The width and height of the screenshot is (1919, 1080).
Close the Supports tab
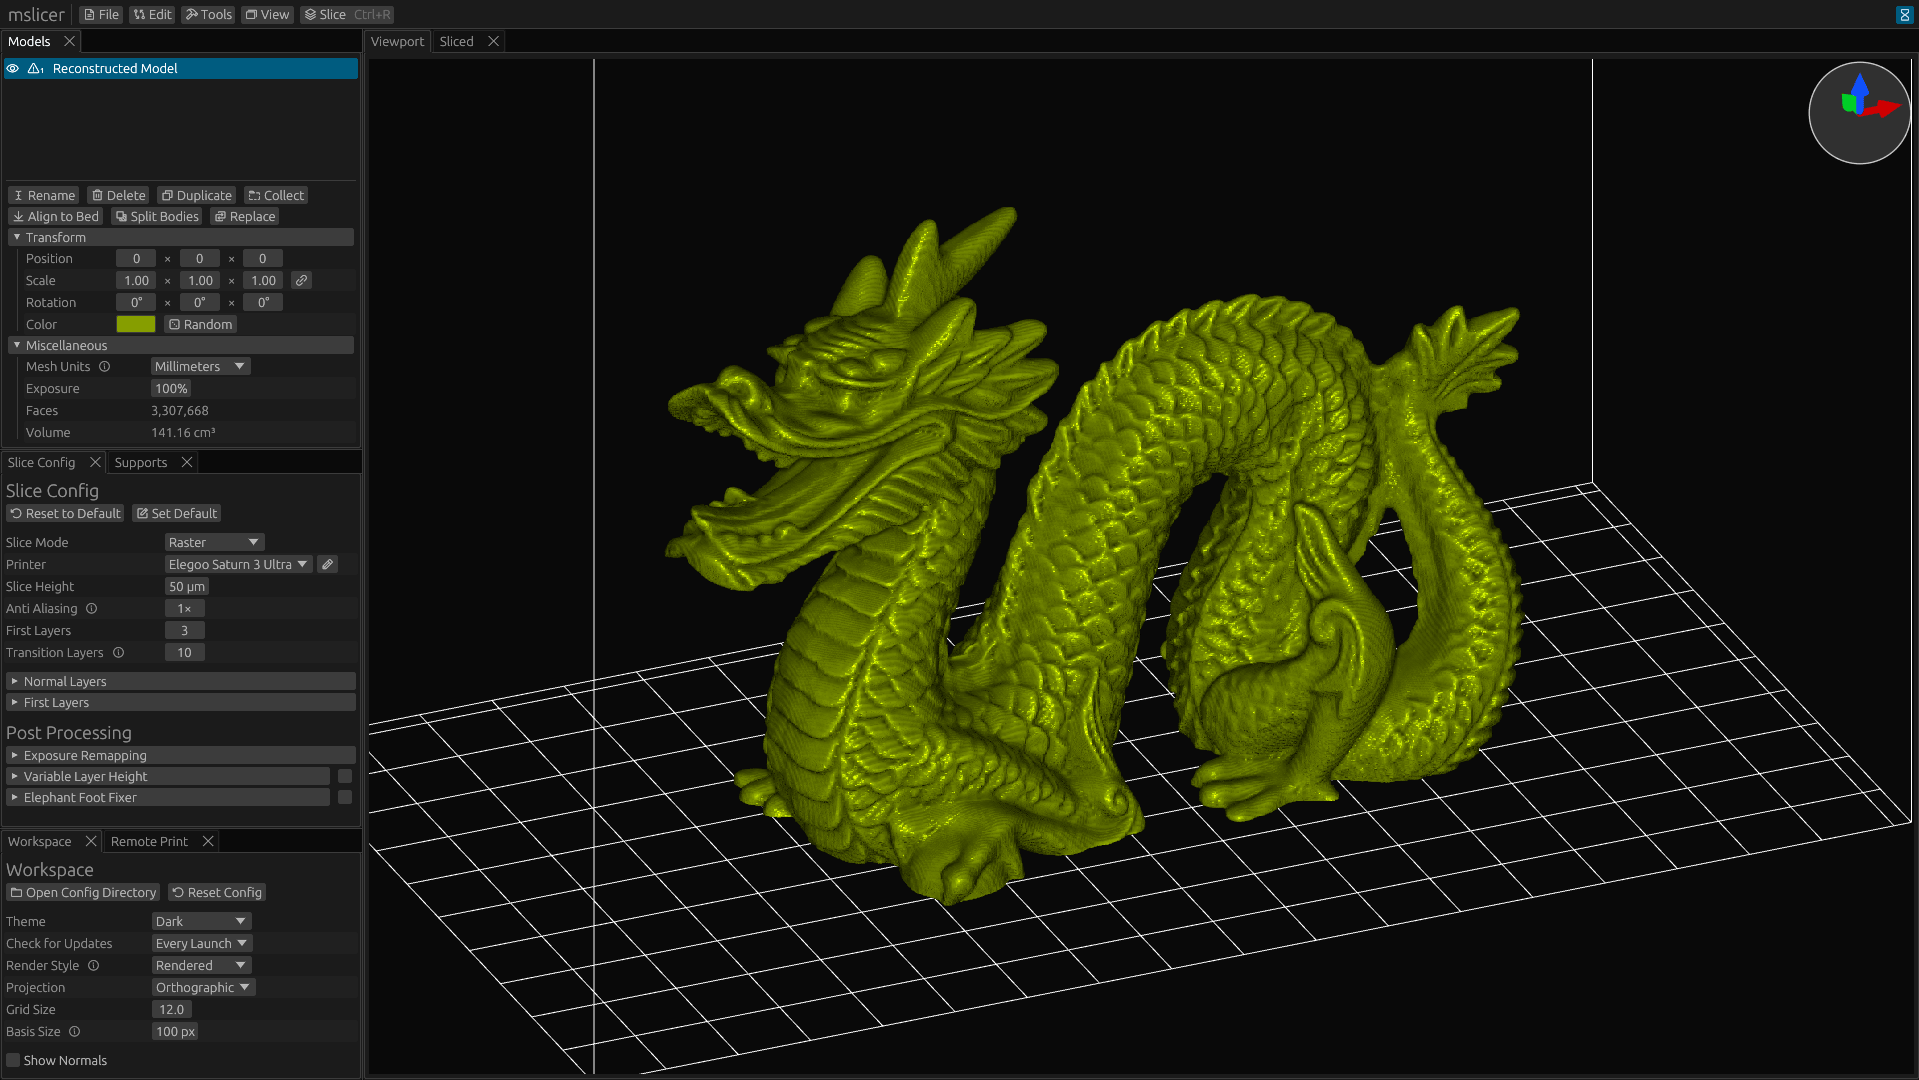[186, 462]
